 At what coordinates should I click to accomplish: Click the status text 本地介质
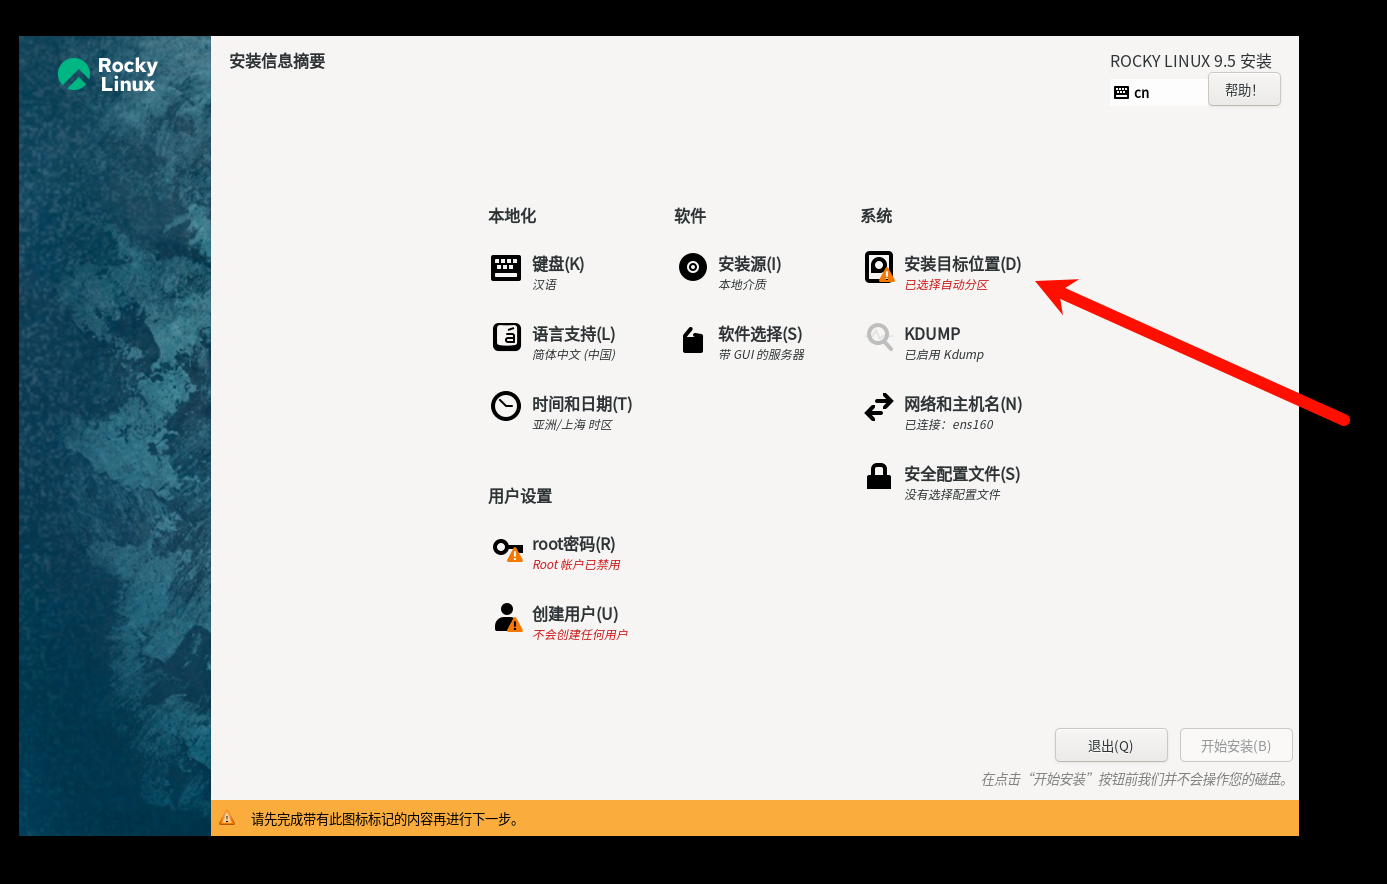coord(742,285)
